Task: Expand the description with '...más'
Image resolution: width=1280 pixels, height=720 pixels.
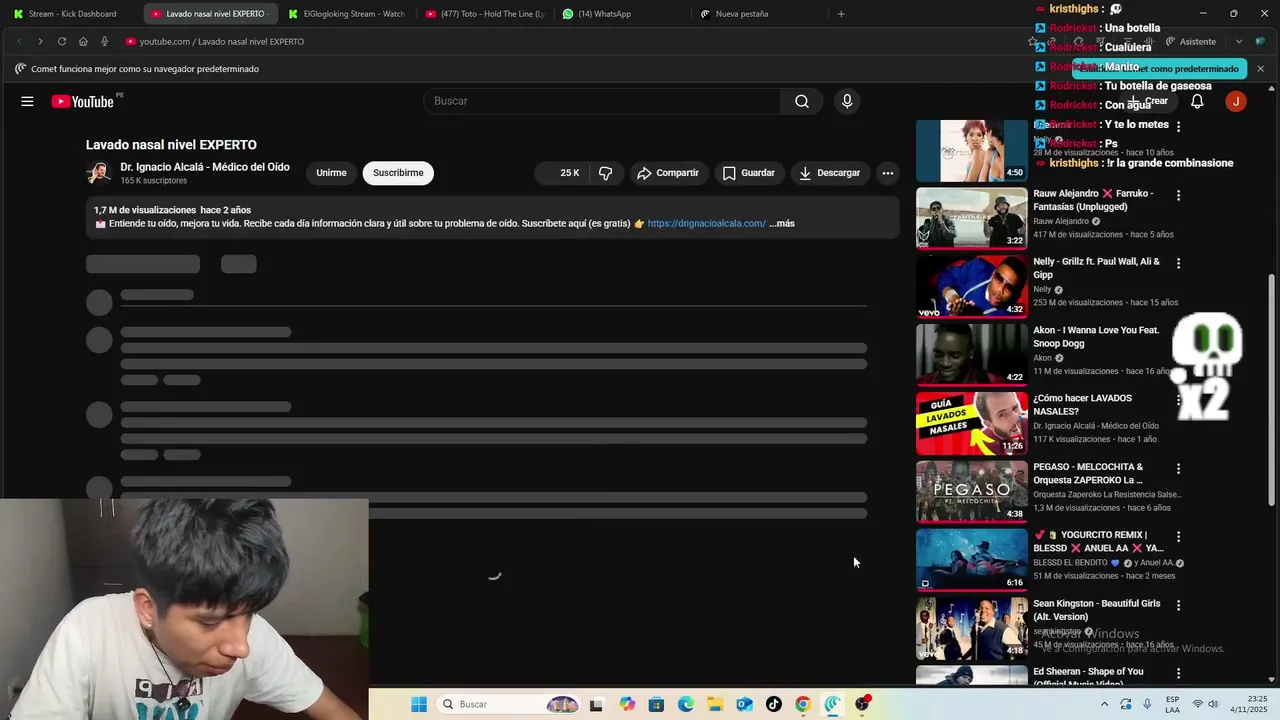Action: tap(782, 224)
